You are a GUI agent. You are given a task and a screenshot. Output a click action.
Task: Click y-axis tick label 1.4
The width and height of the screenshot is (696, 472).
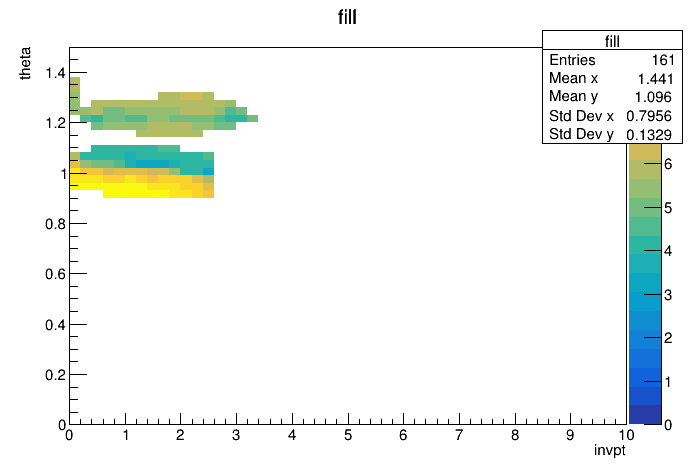[55, 73]
